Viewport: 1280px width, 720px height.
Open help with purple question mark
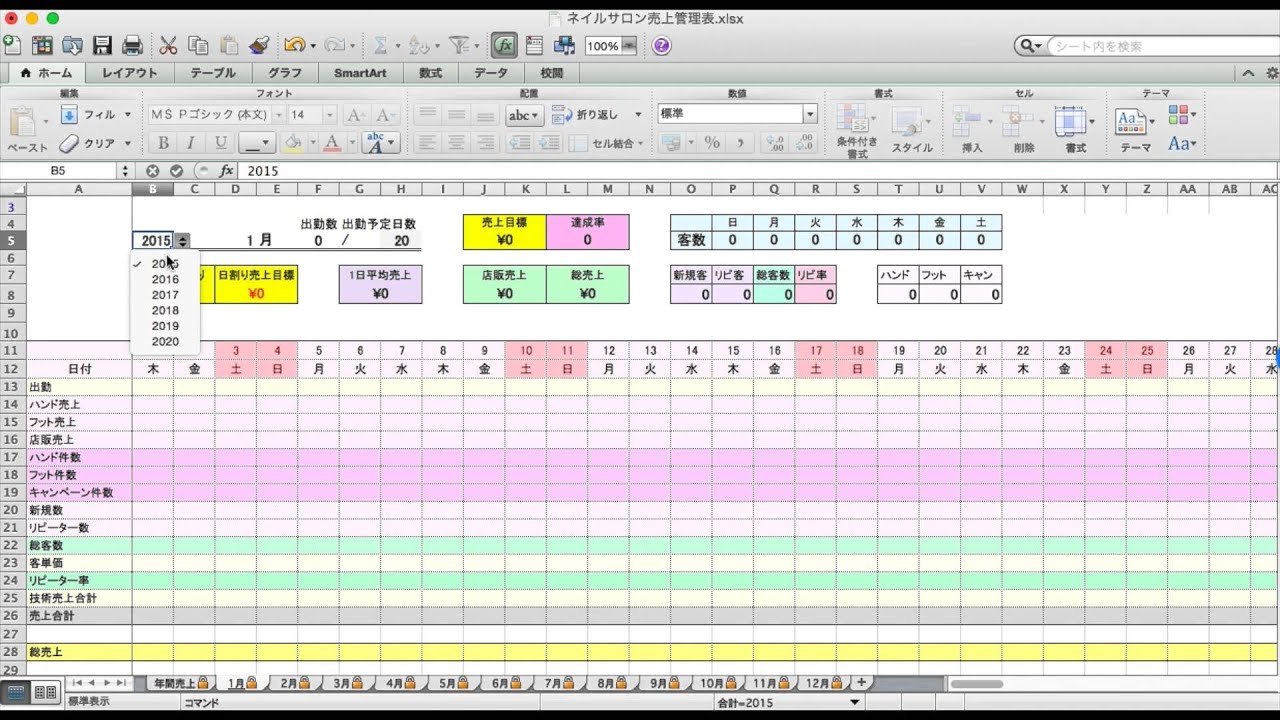pyautogui.click(x=661, y=46)
